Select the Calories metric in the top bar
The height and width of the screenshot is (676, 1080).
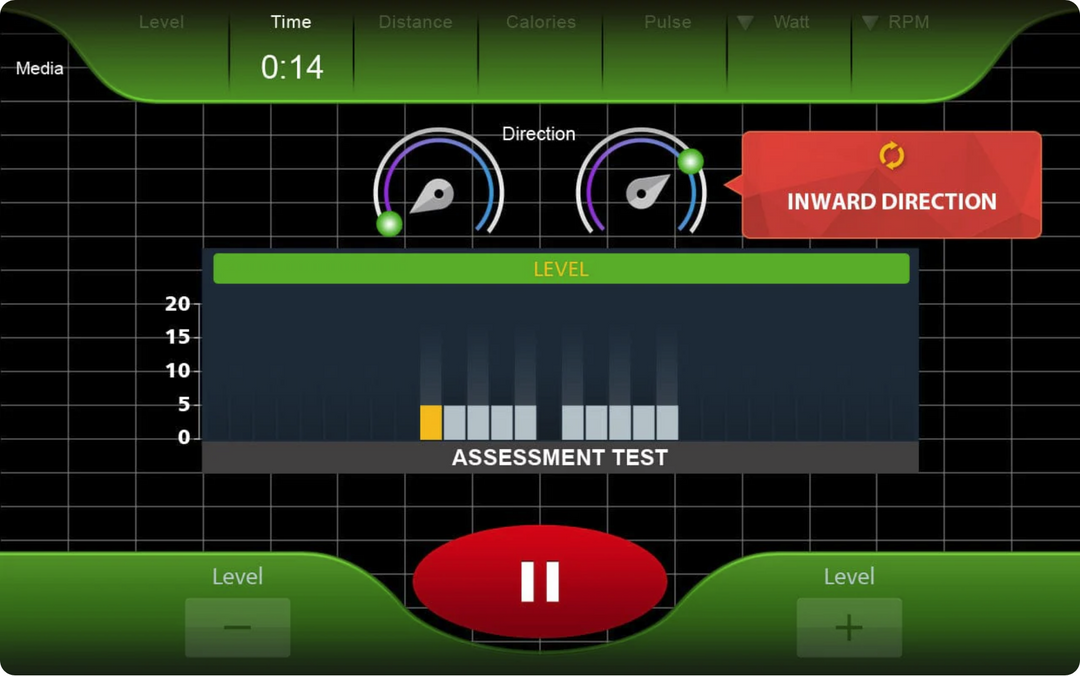(x=540, y=22)
